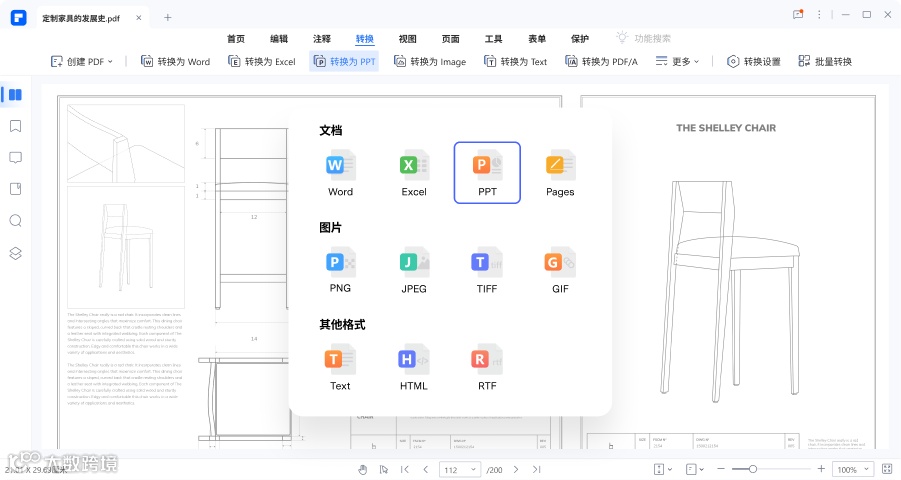Open the attachments panel in sidebar
The width and height of the screenshot is (901, 480).
tap(16, 189)
